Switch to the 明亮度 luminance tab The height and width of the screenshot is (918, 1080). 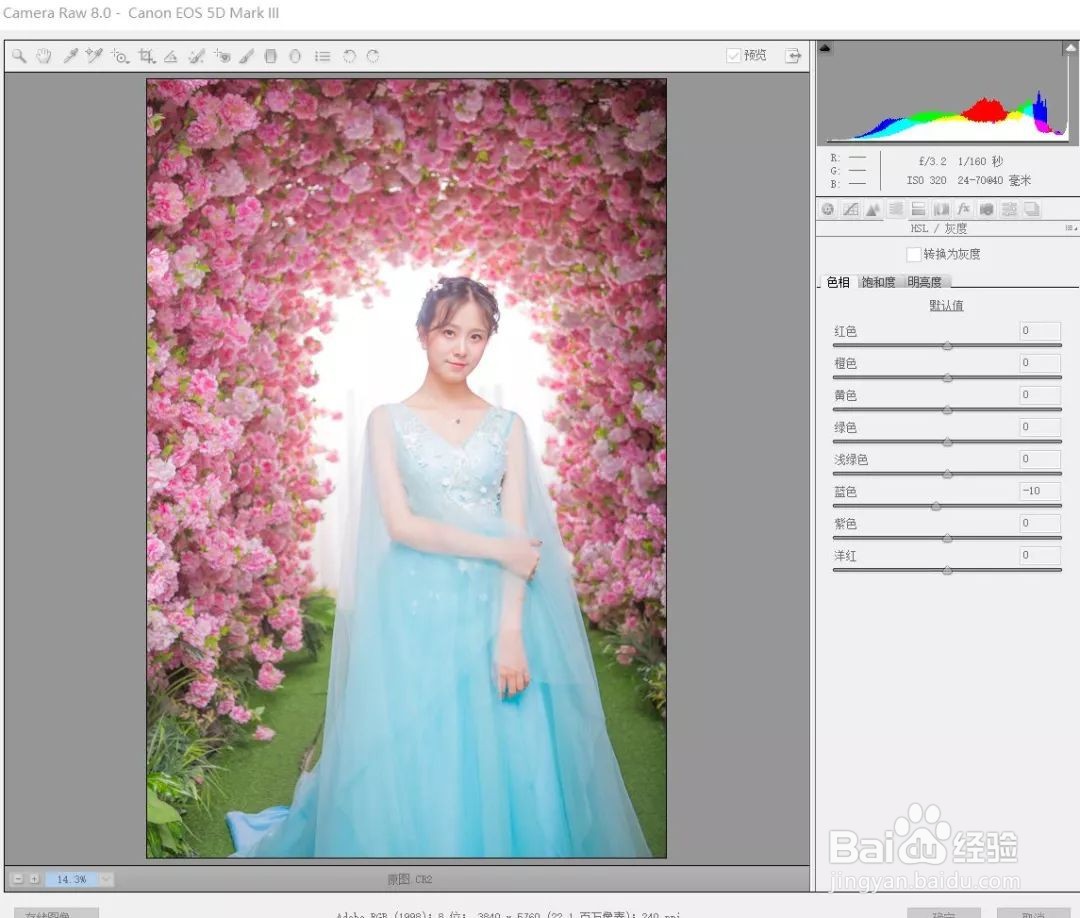pos(925,281)
